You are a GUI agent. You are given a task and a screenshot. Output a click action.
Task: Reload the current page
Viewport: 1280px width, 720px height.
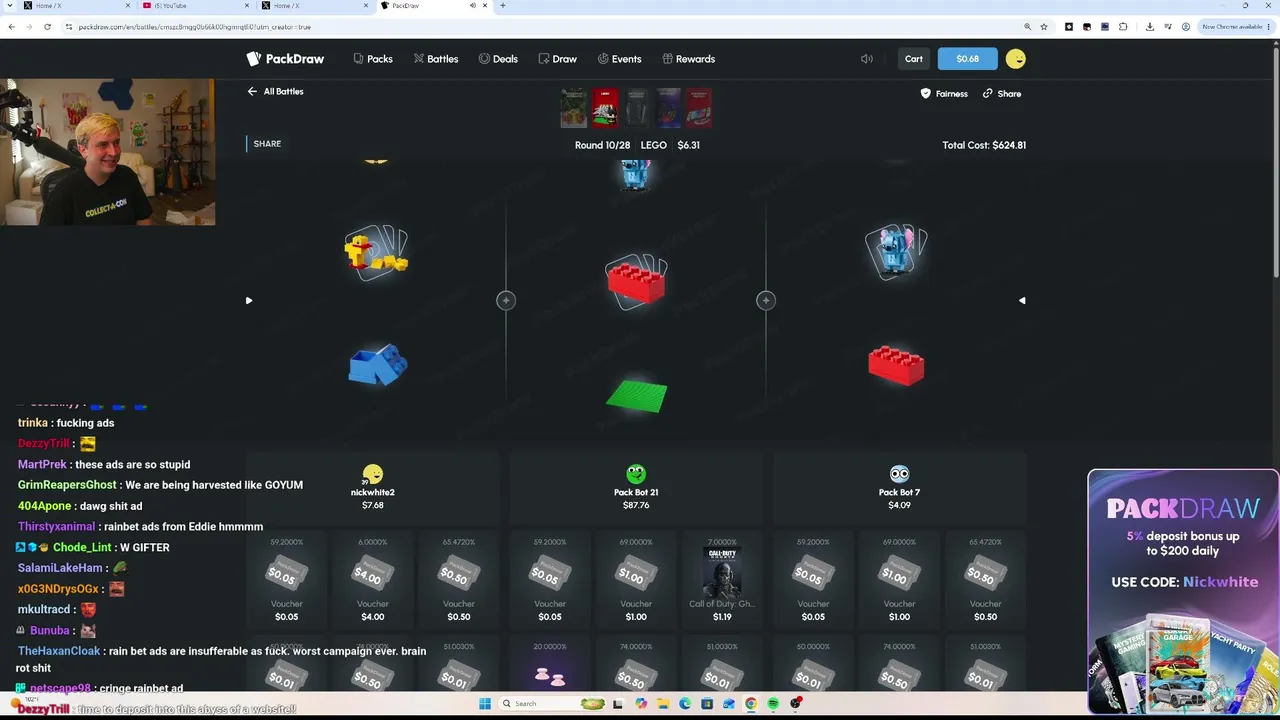coord(47,27)
